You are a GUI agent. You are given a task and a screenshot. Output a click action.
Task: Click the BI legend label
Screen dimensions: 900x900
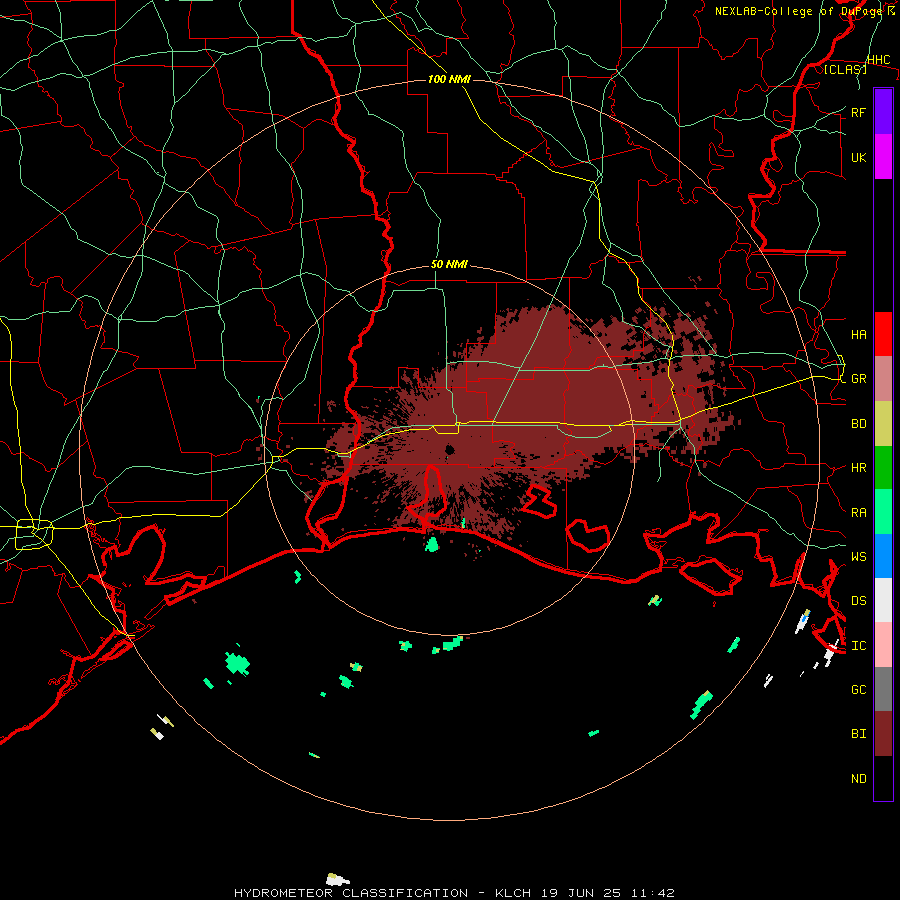(858, 734)
